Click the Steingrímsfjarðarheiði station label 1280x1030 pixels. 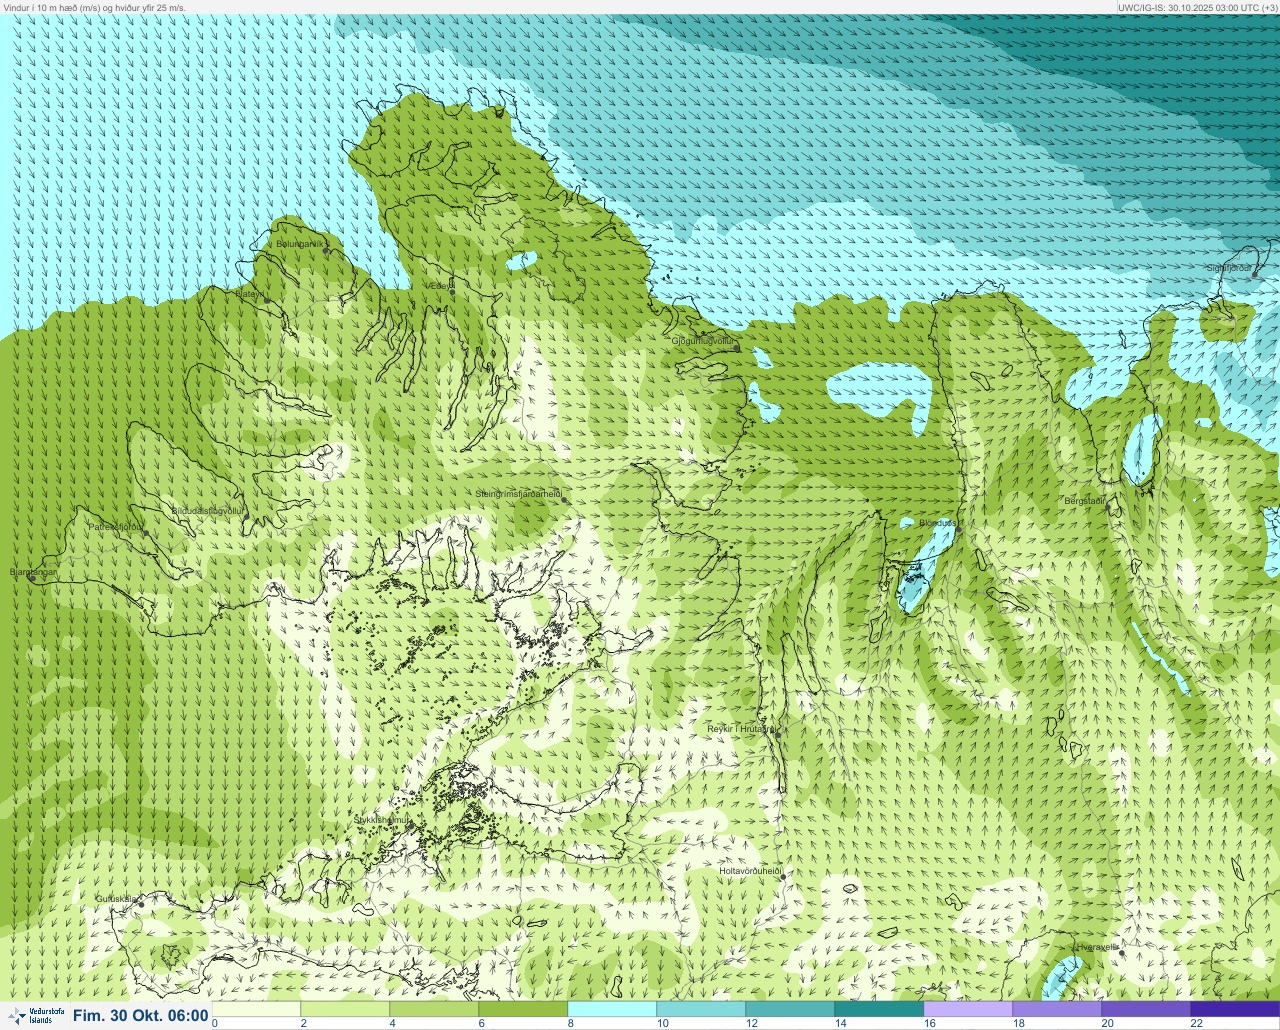pos(517,493)
